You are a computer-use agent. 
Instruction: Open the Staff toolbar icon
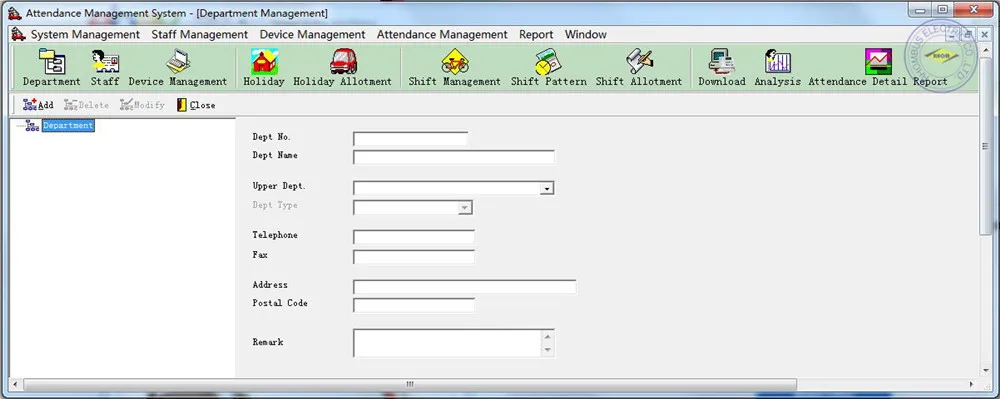point(105,68)
